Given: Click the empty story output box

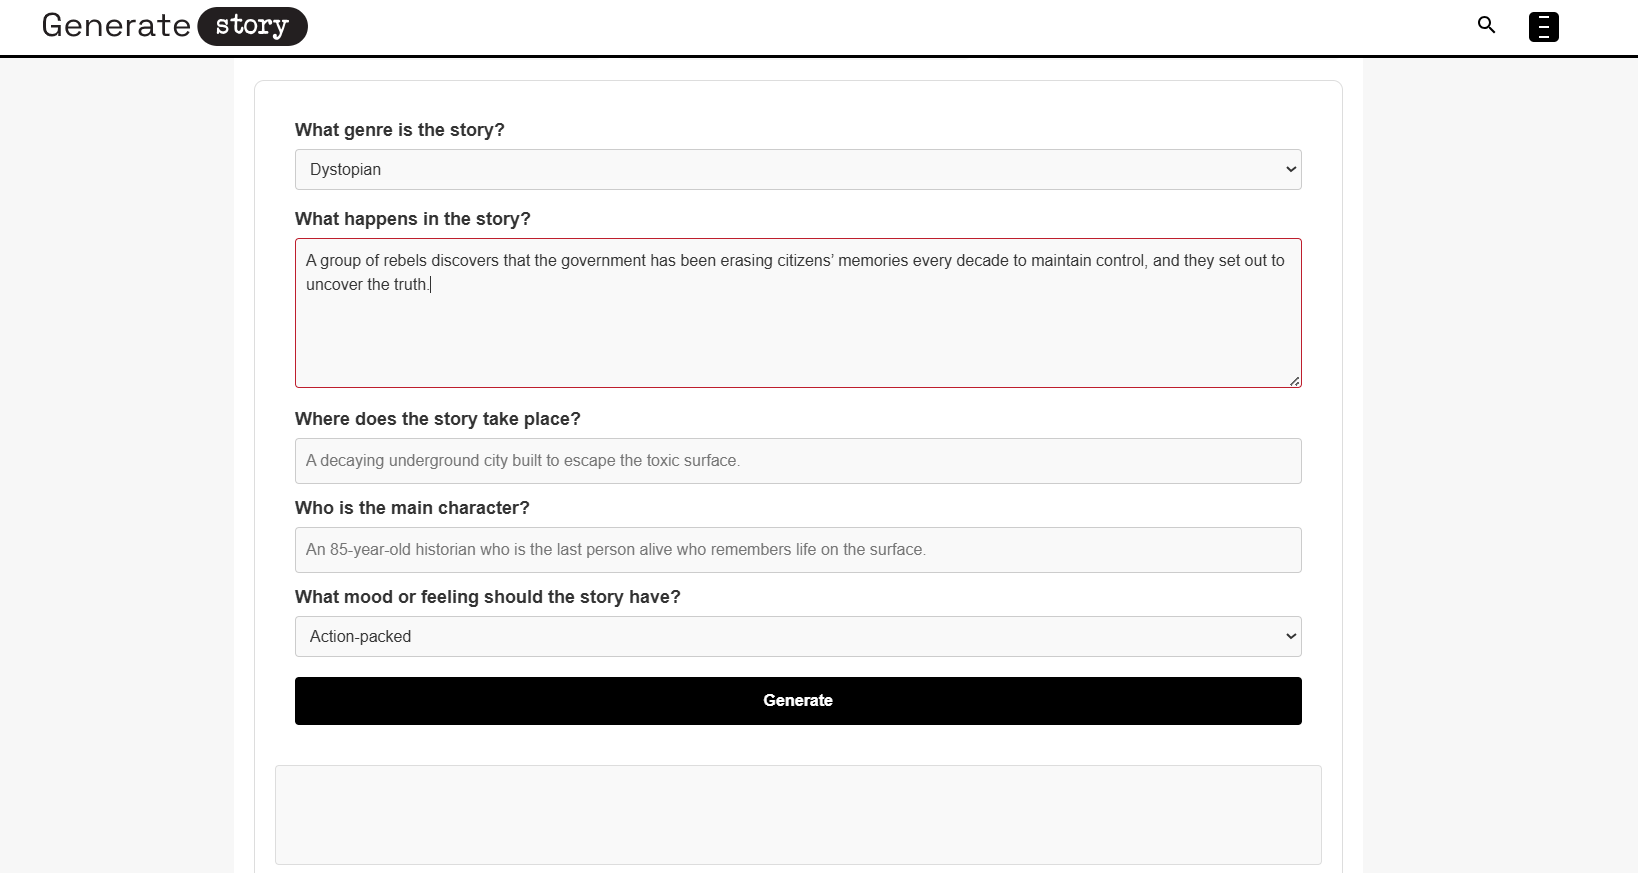Looking at the screenshot, I should pyautogui.click(x=797, y=815).
